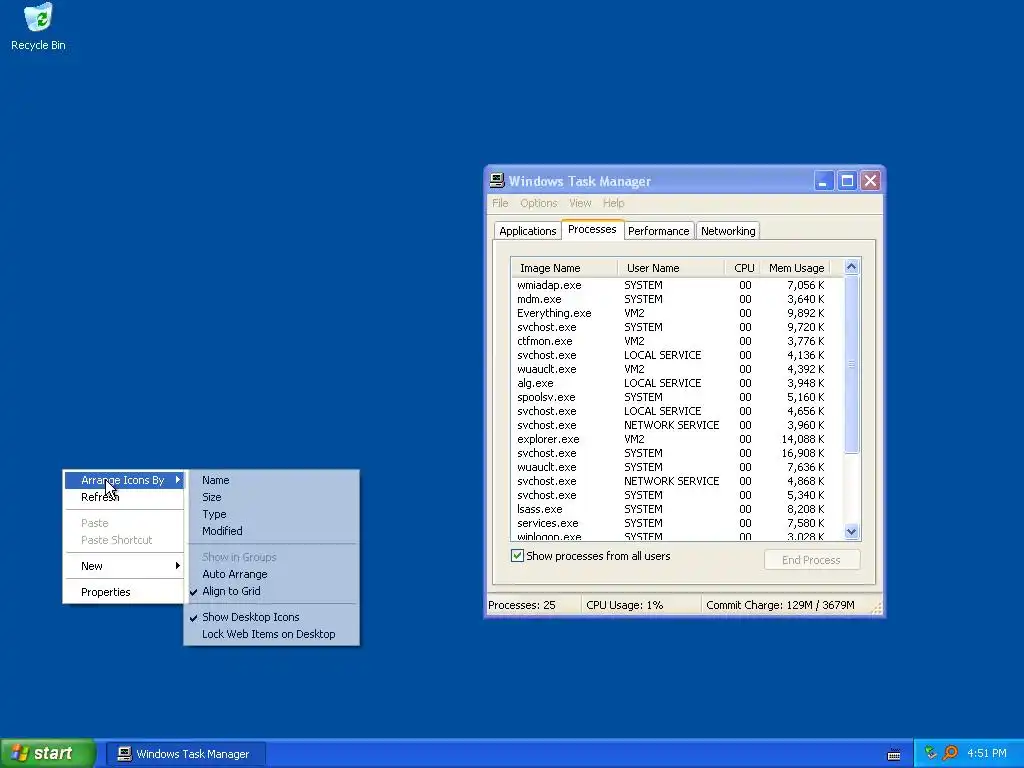Screen dimensions: 1024x768
Task: Select the explorer.exe process row
Action: pyautogui.click(x=677, y=440)
